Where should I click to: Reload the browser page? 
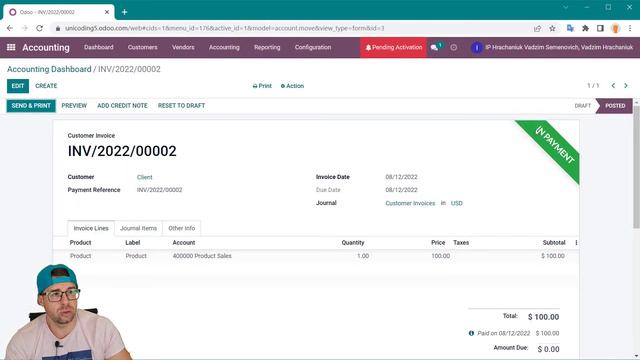pos(39,28)
